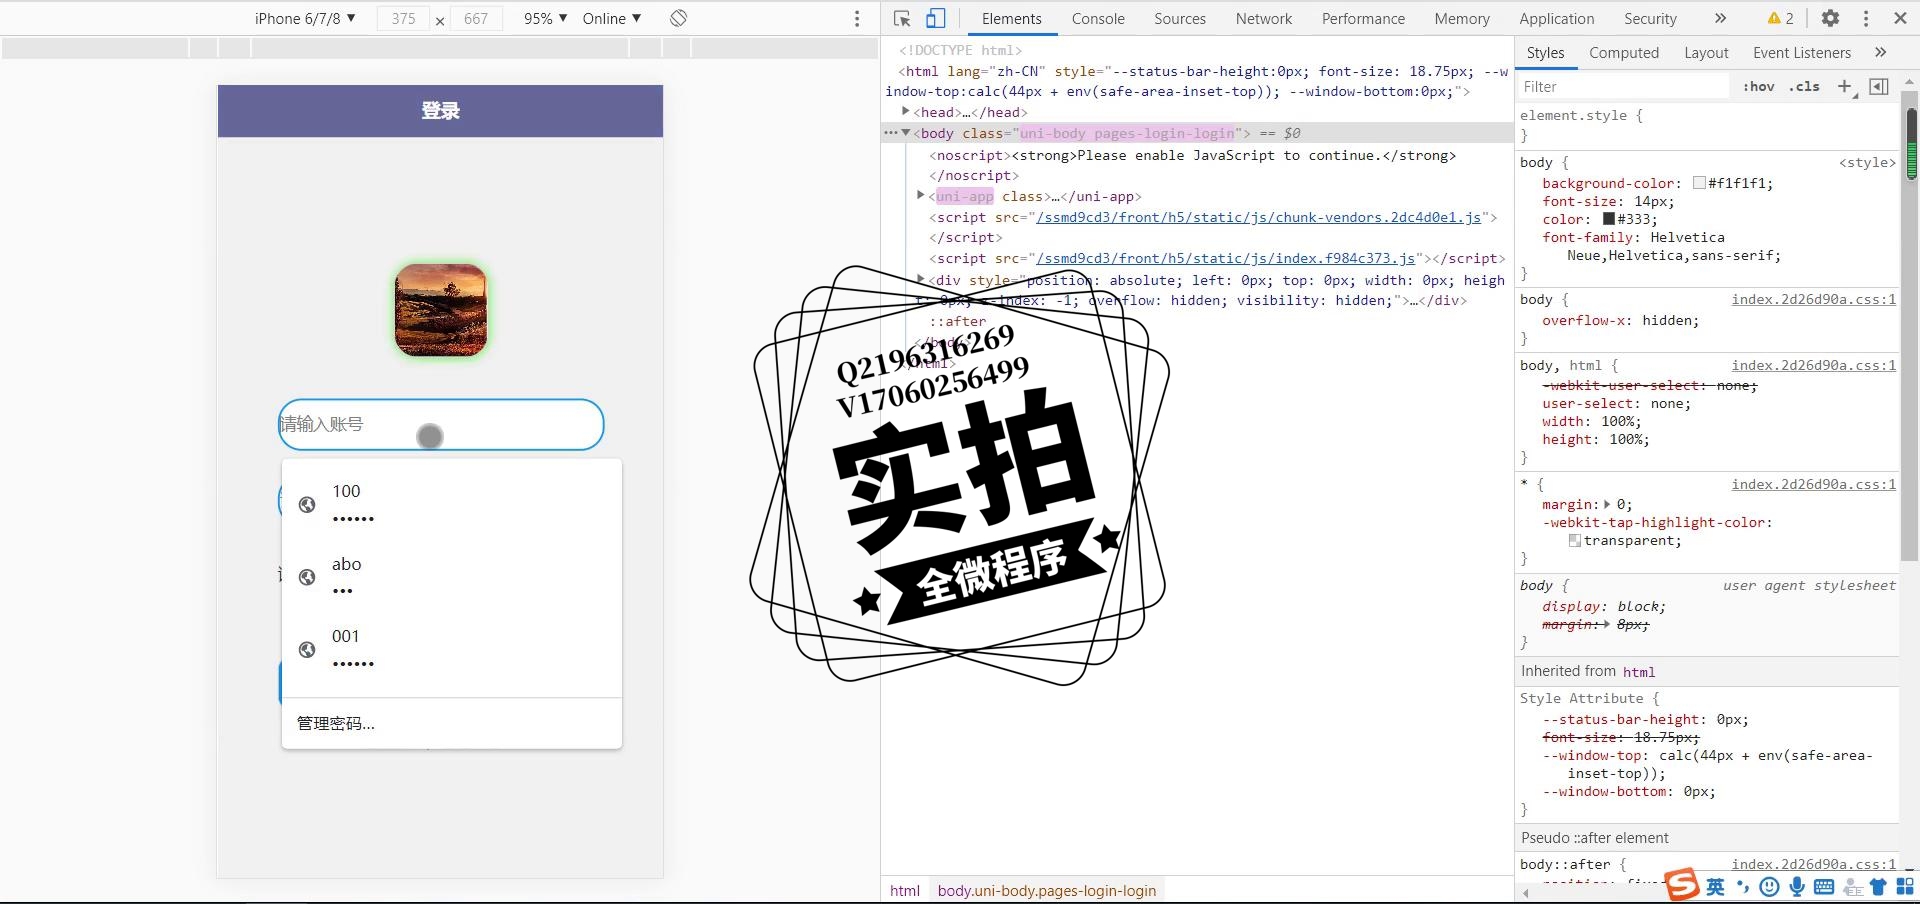
Task: Collapse the body element node
Action: (906, 133)
